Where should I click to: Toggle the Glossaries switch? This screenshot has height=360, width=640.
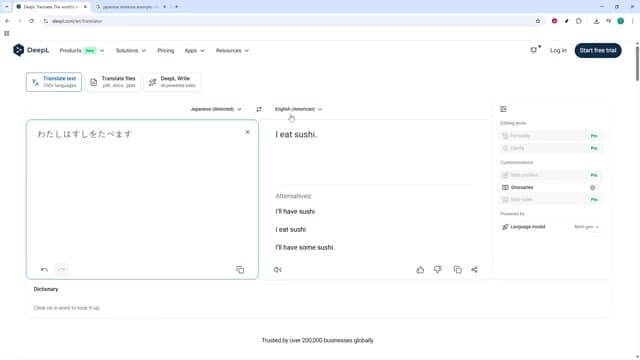[593, 188]
